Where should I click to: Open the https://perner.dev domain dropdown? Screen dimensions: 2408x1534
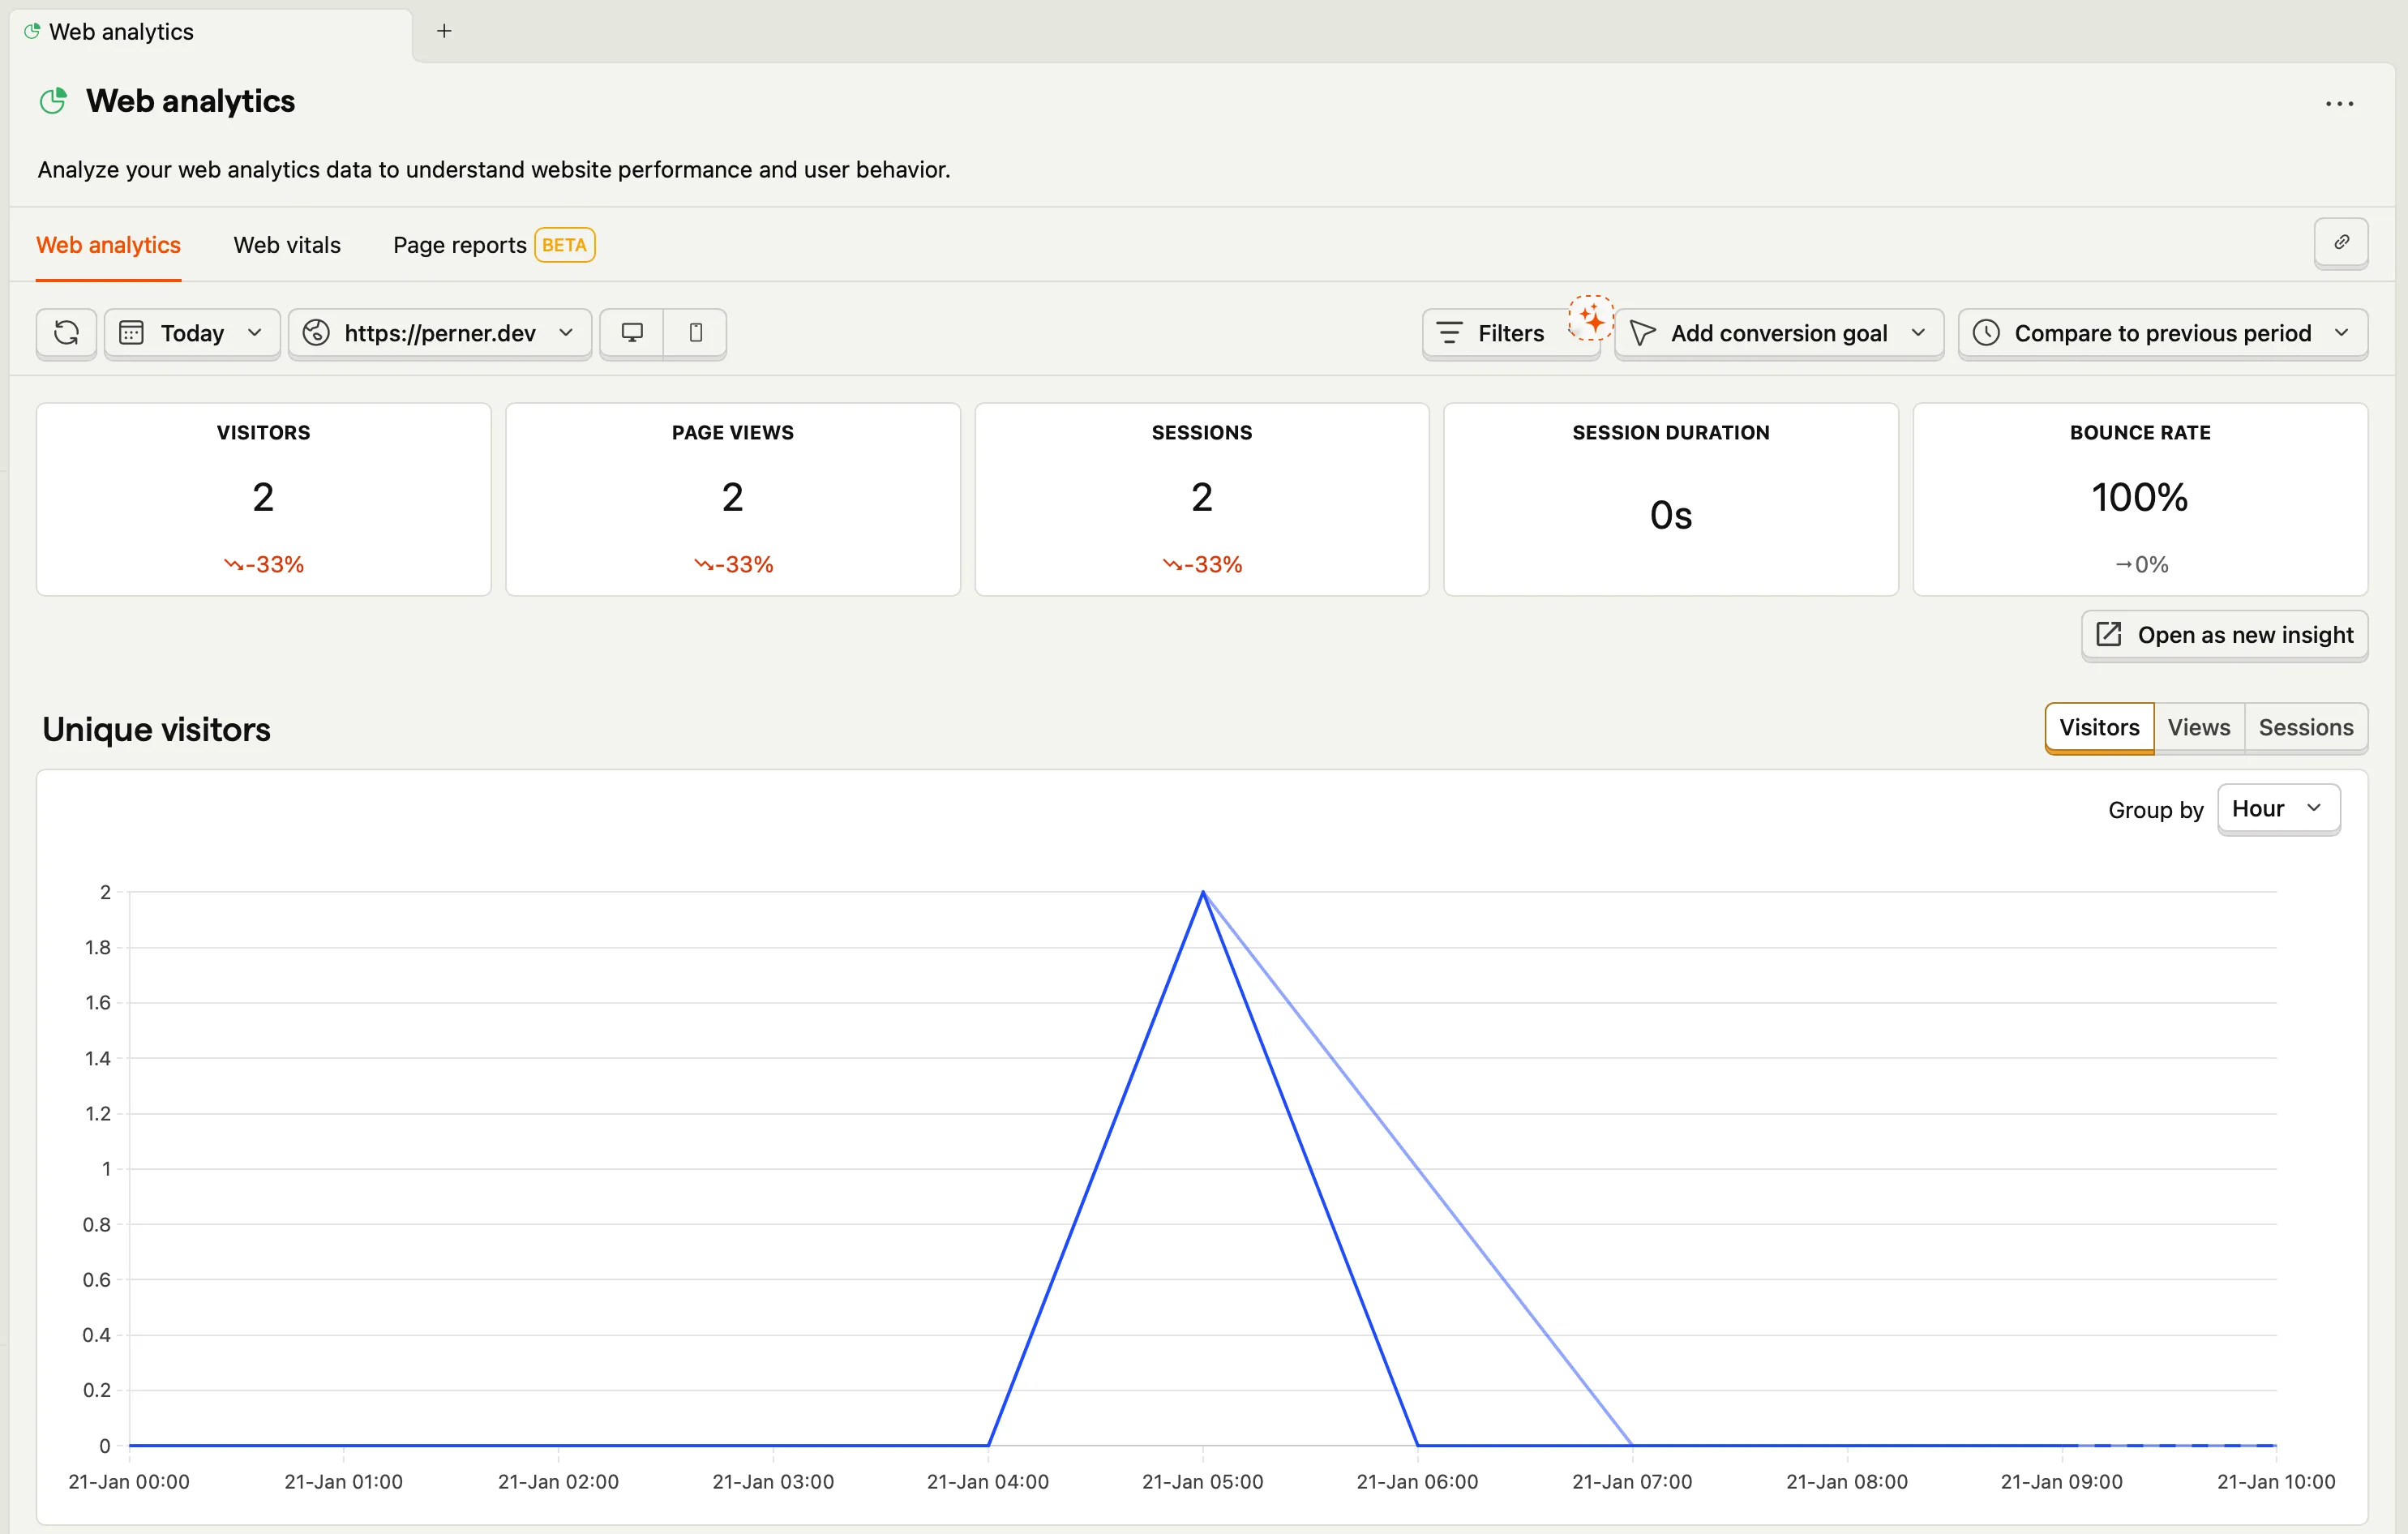point(440,333)
